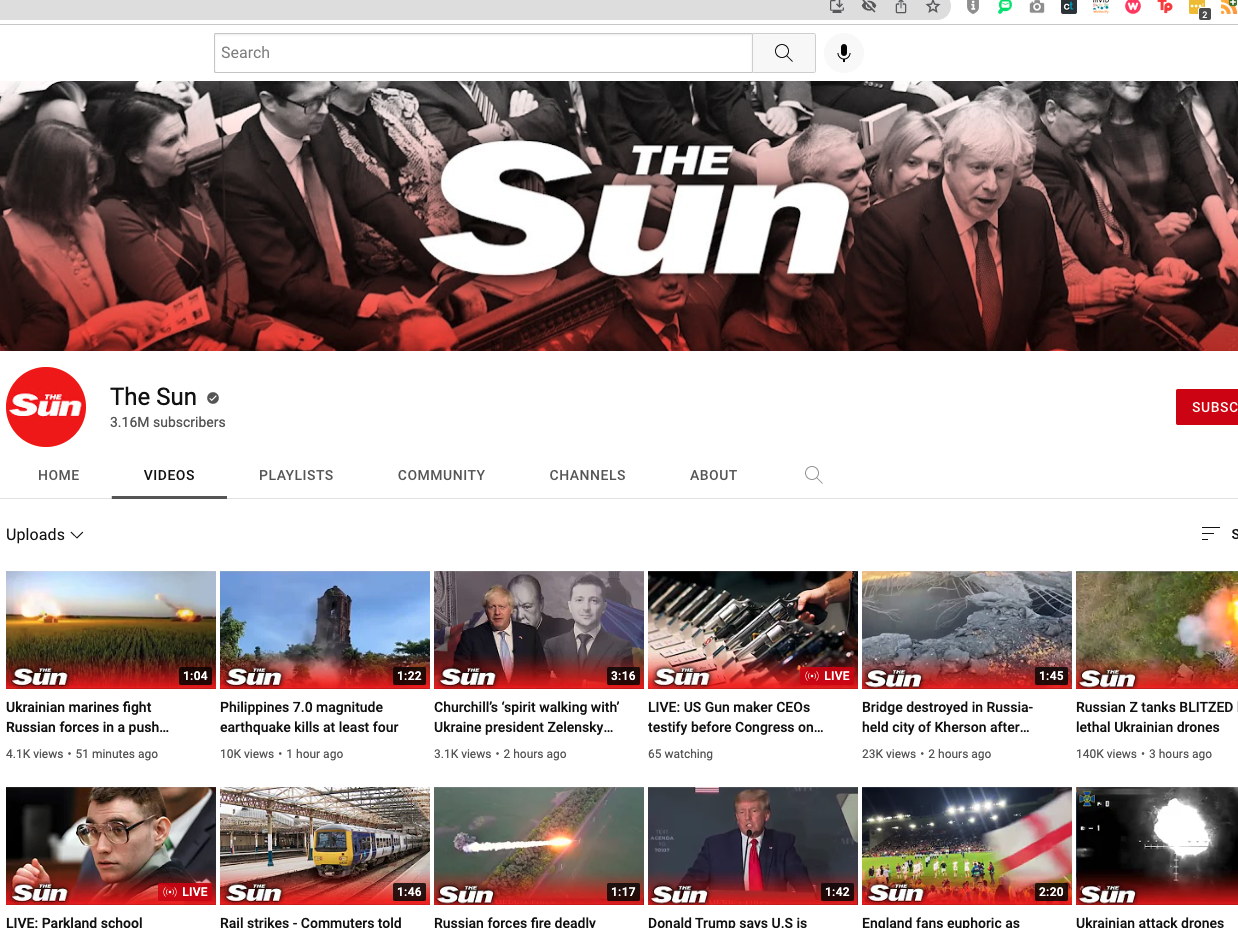1238x928 pixels.
Task: Play the live Parkland school thumbnail
Action: pyautogui.click(x=111, y=846)
